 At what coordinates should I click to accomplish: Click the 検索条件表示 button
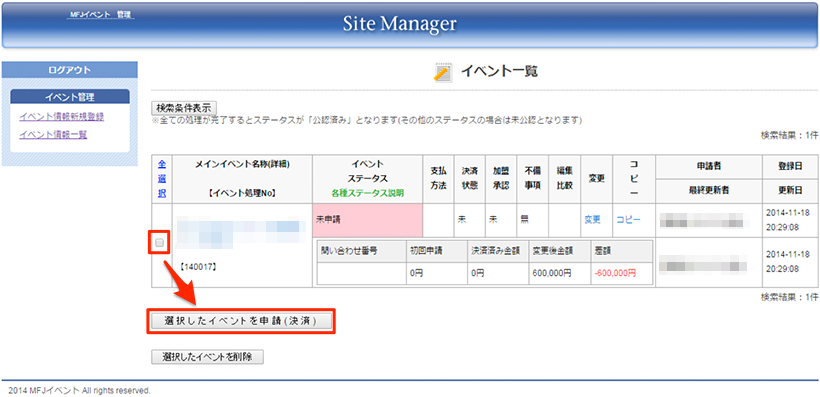tap(184, 108)
